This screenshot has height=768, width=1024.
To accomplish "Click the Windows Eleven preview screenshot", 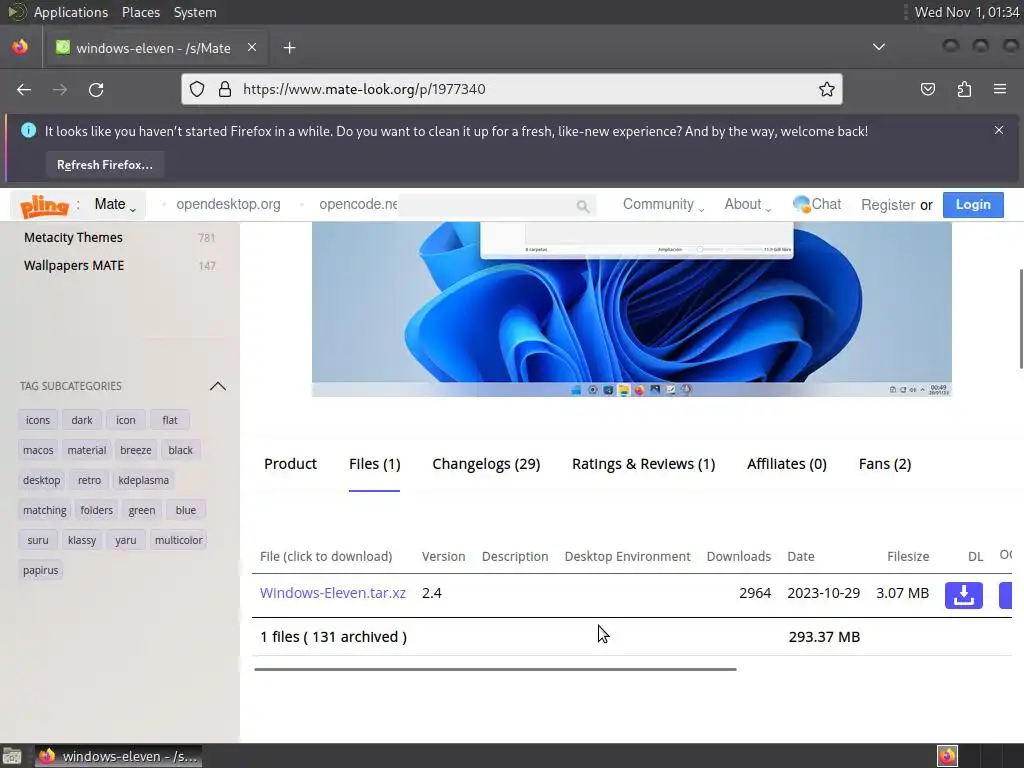I will 632,309.
